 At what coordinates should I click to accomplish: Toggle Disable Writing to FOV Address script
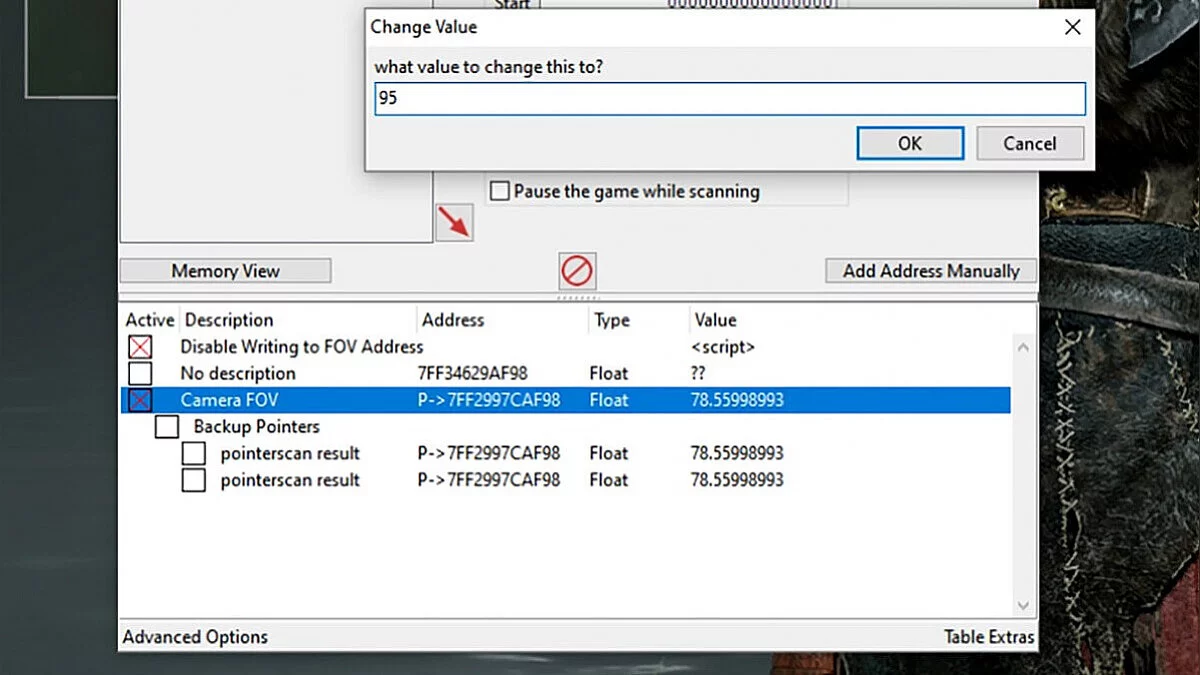click(140, 347)
